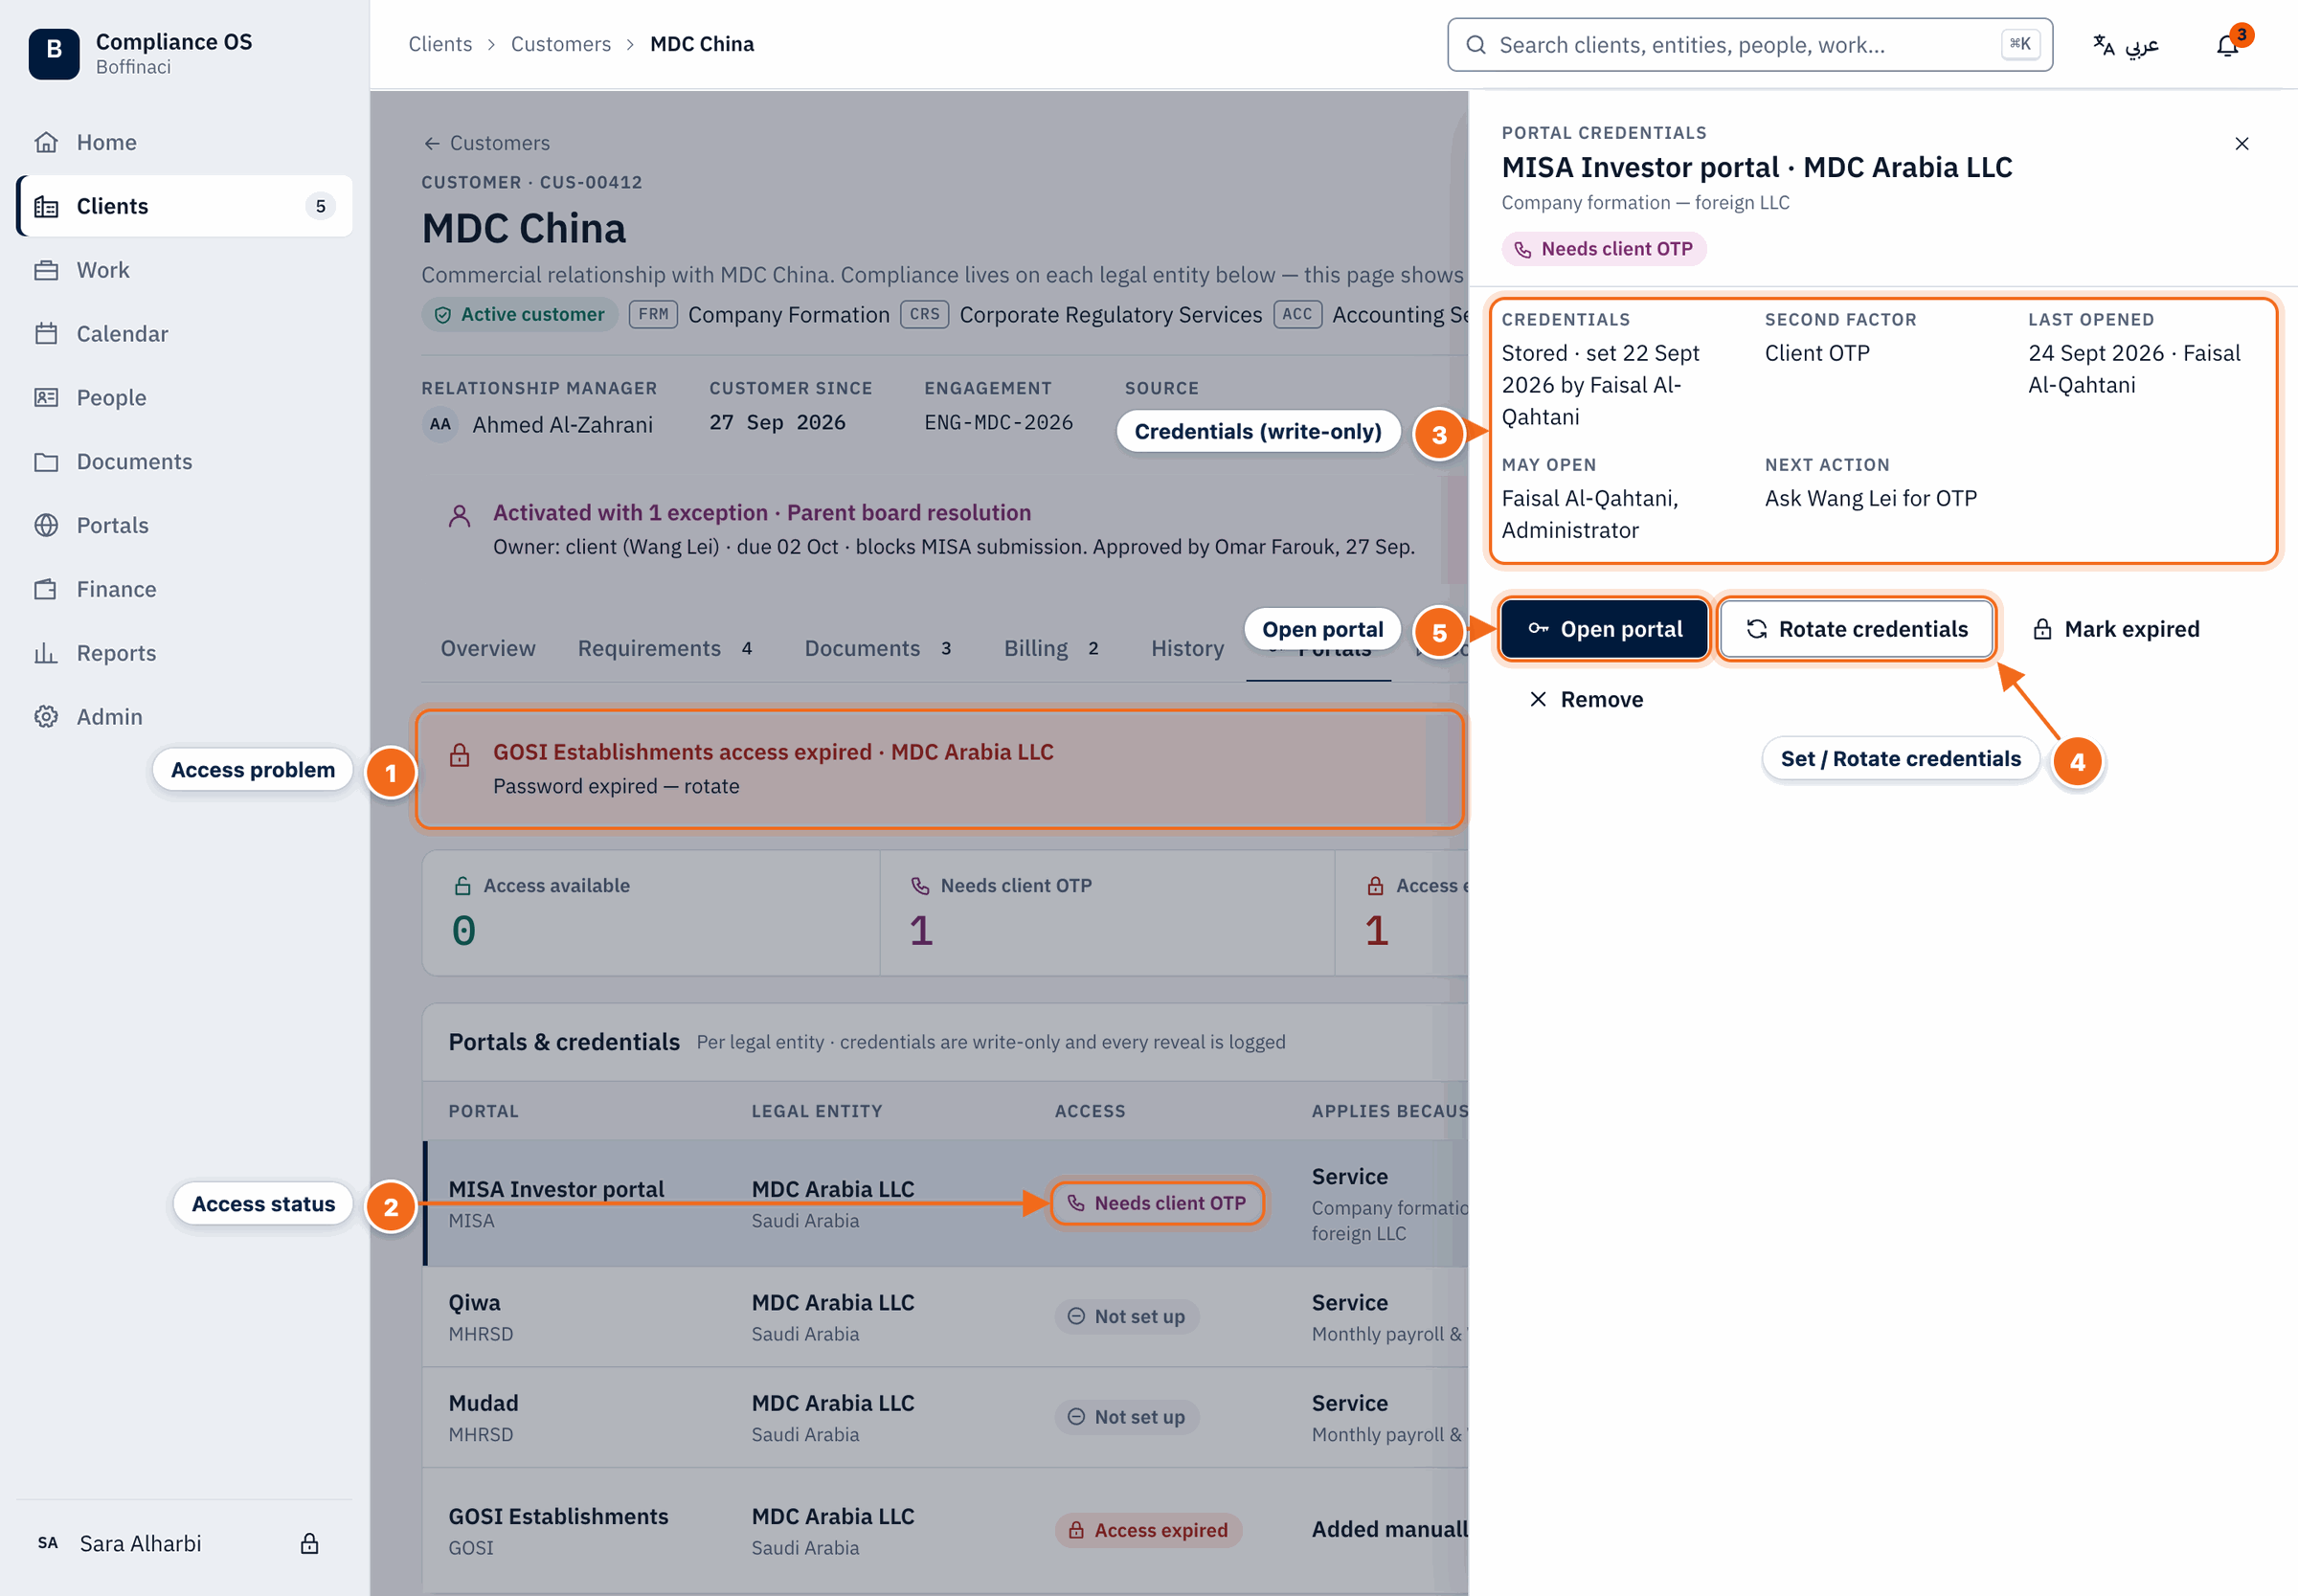Open Portals from the sidebar
Viewport: 2298px width, 1596px height.
[184, 525]
